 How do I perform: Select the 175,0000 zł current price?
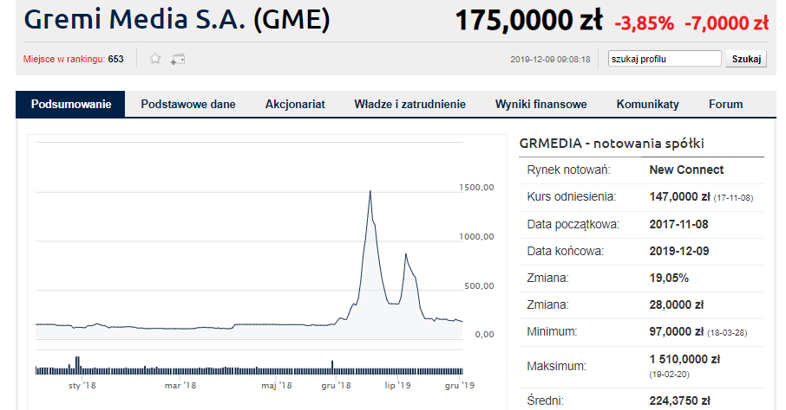pos(528,21)
